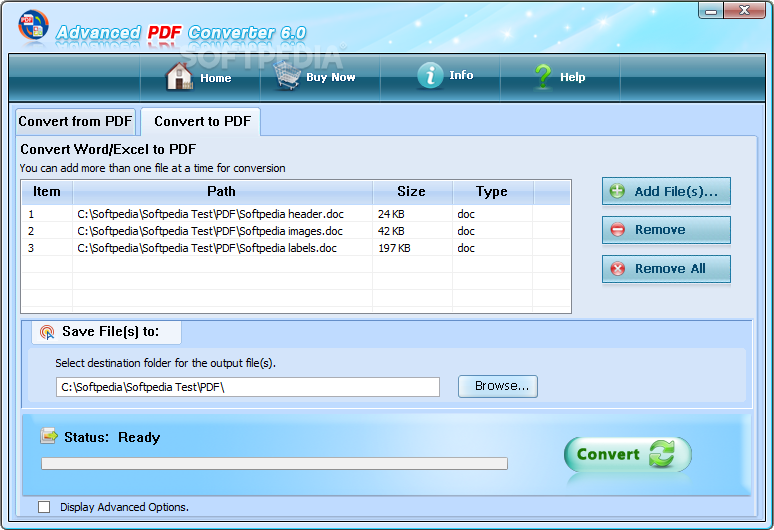Open the Home toolbar label

[x=216, y=78]
